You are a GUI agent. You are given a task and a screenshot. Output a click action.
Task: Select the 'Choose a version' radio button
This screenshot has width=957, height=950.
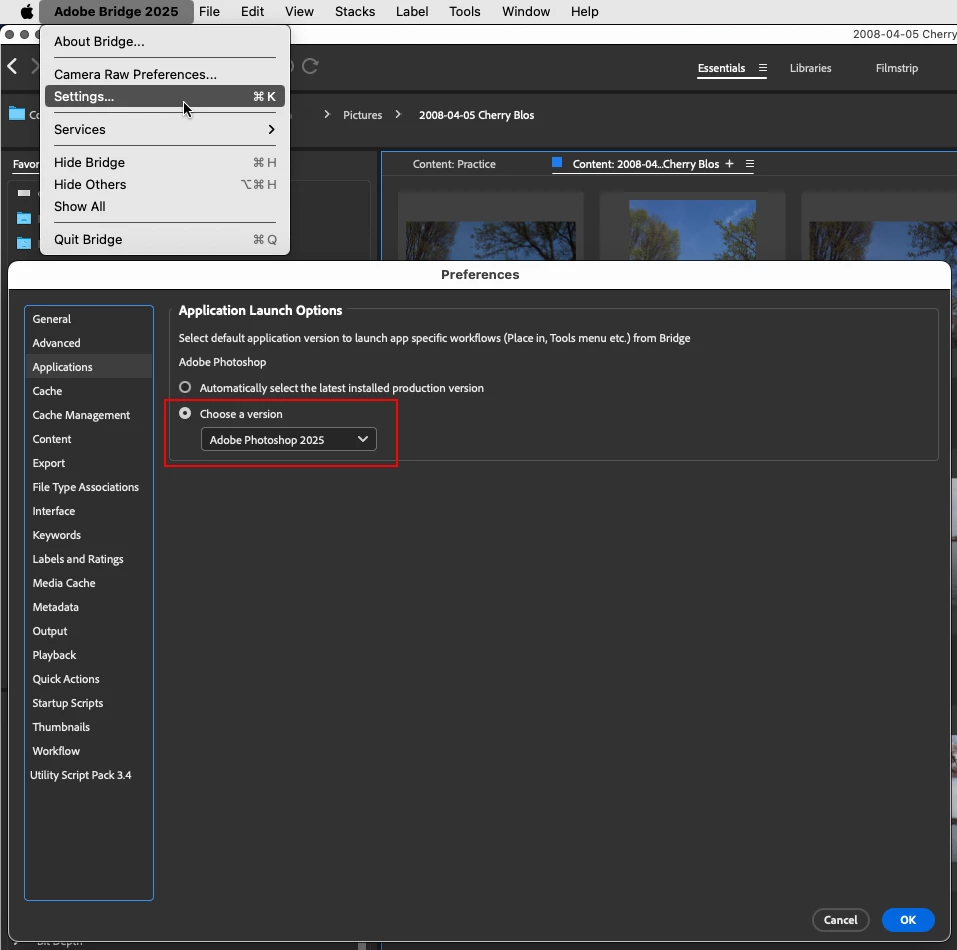pyautogui.click(x=185, y=414)
